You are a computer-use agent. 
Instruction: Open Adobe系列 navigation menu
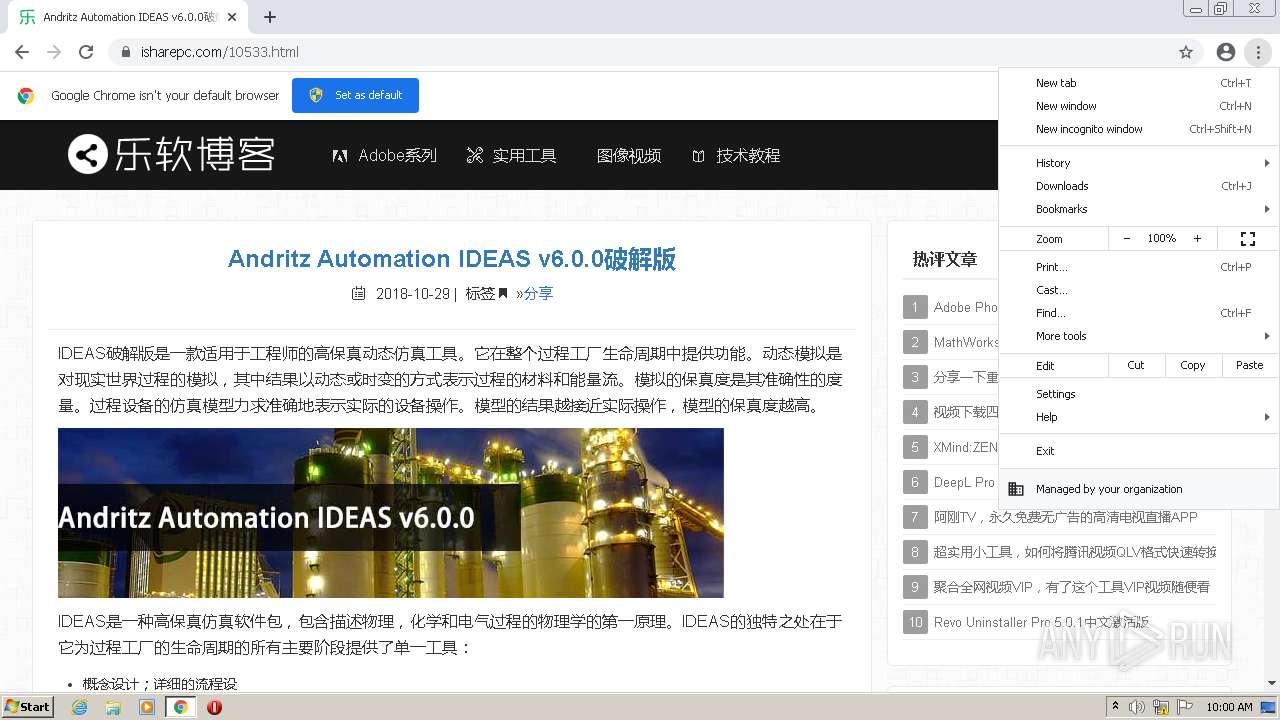coord(385,155)
